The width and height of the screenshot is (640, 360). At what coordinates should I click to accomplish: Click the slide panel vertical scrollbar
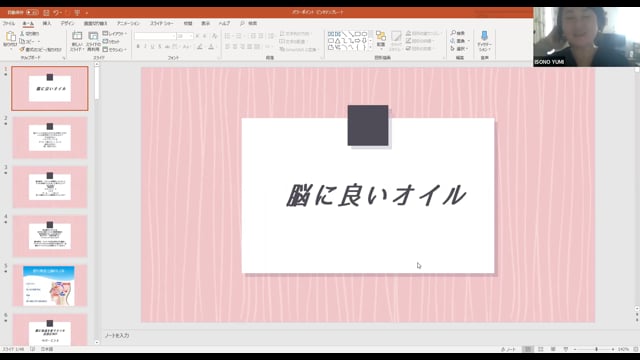(x=97, y=204)
